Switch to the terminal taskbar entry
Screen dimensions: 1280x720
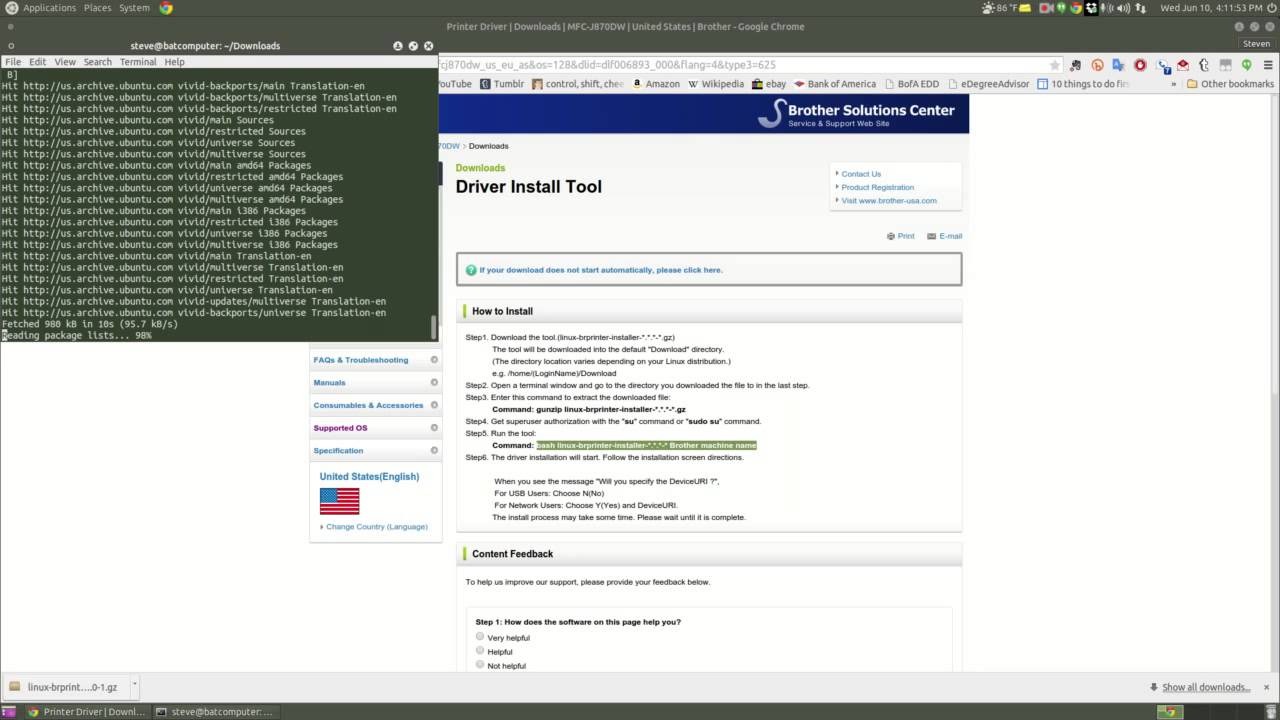(214, 711)
